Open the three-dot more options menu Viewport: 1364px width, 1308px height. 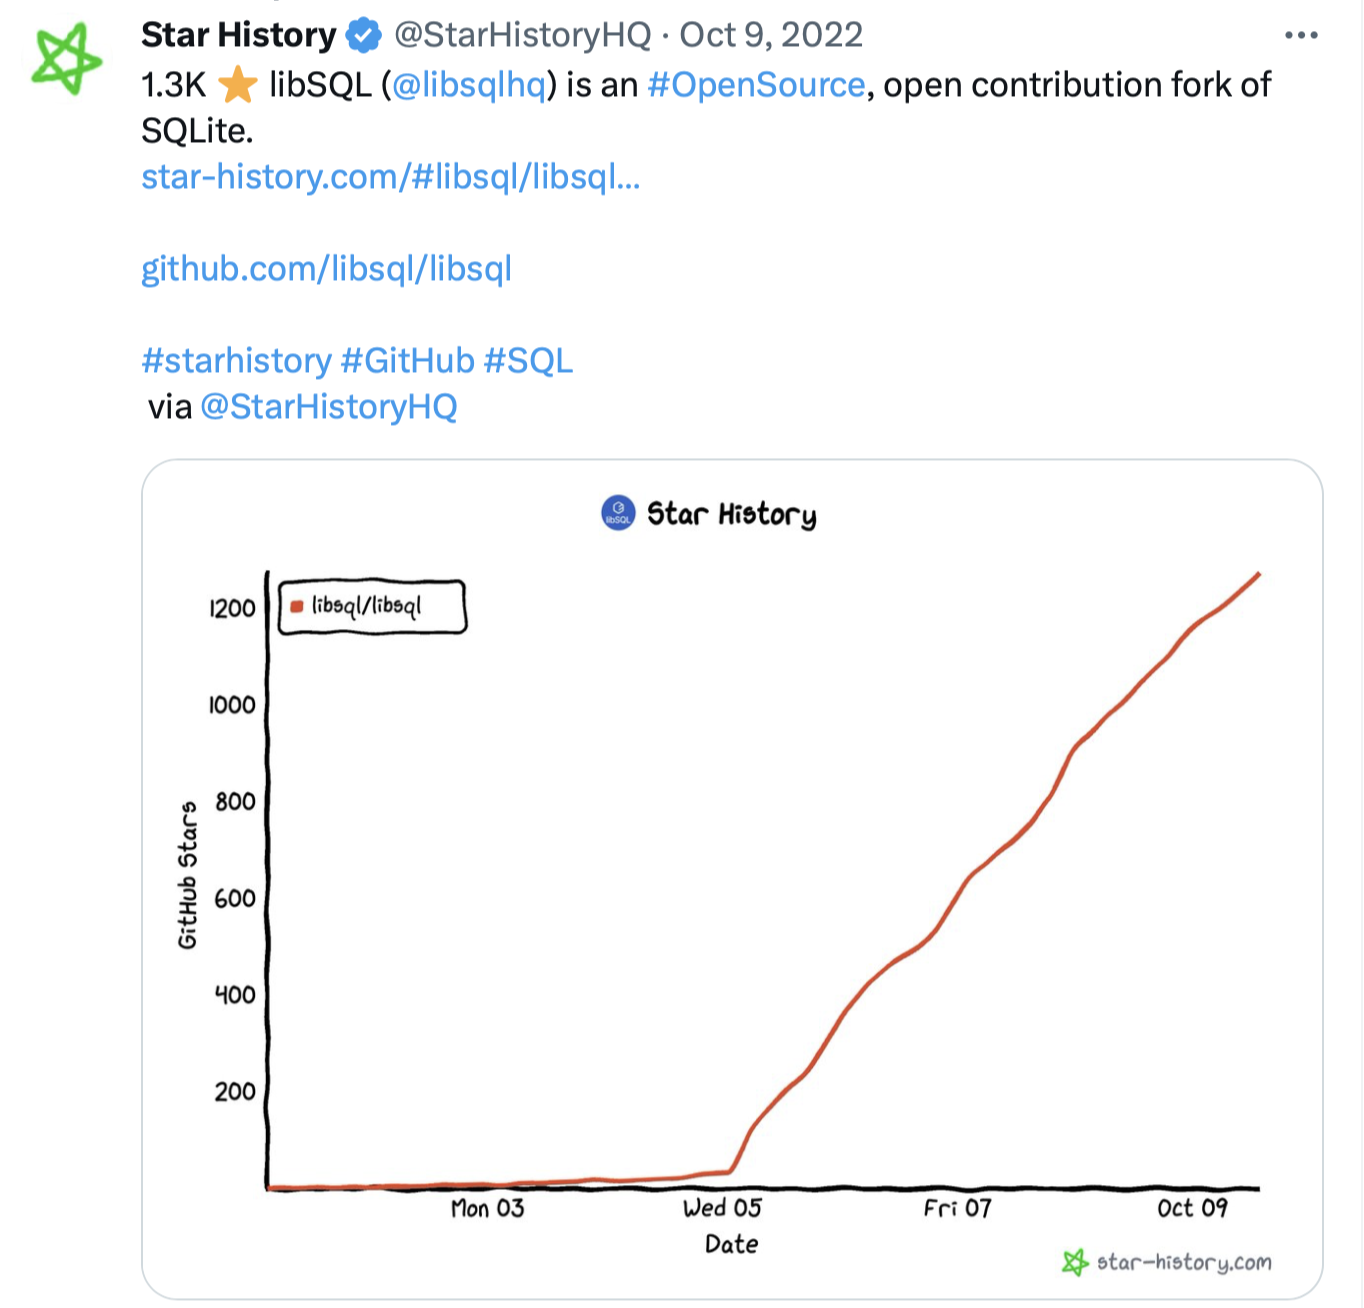coord(1300,36)
